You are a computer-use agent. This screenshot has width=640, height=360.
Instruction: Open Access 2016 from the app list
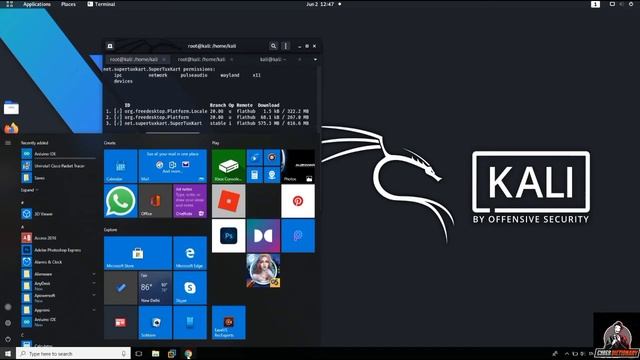click(x=58, y=238)
